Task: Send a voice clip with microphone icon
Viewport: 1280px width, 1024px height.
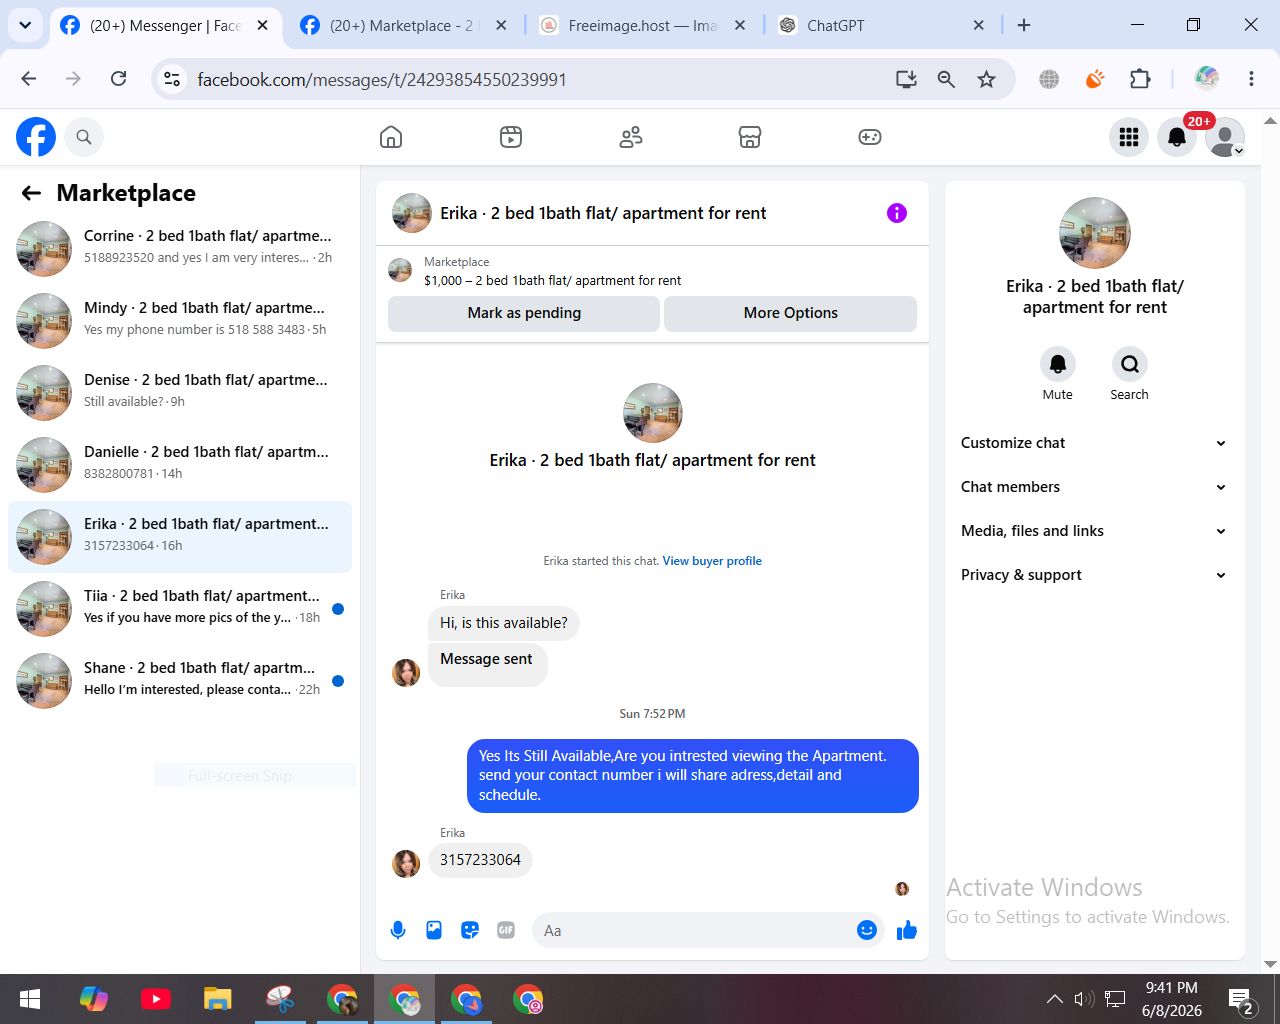Action: (x=398, y=930)
